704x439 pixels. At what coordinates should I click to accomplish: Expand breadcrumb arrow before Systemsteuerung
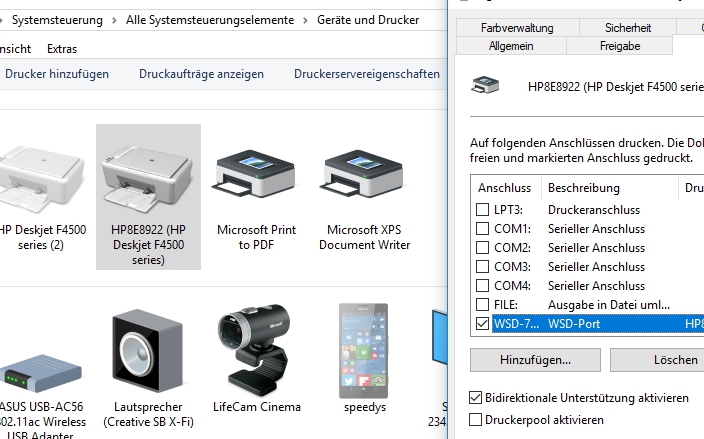(1, 21)
